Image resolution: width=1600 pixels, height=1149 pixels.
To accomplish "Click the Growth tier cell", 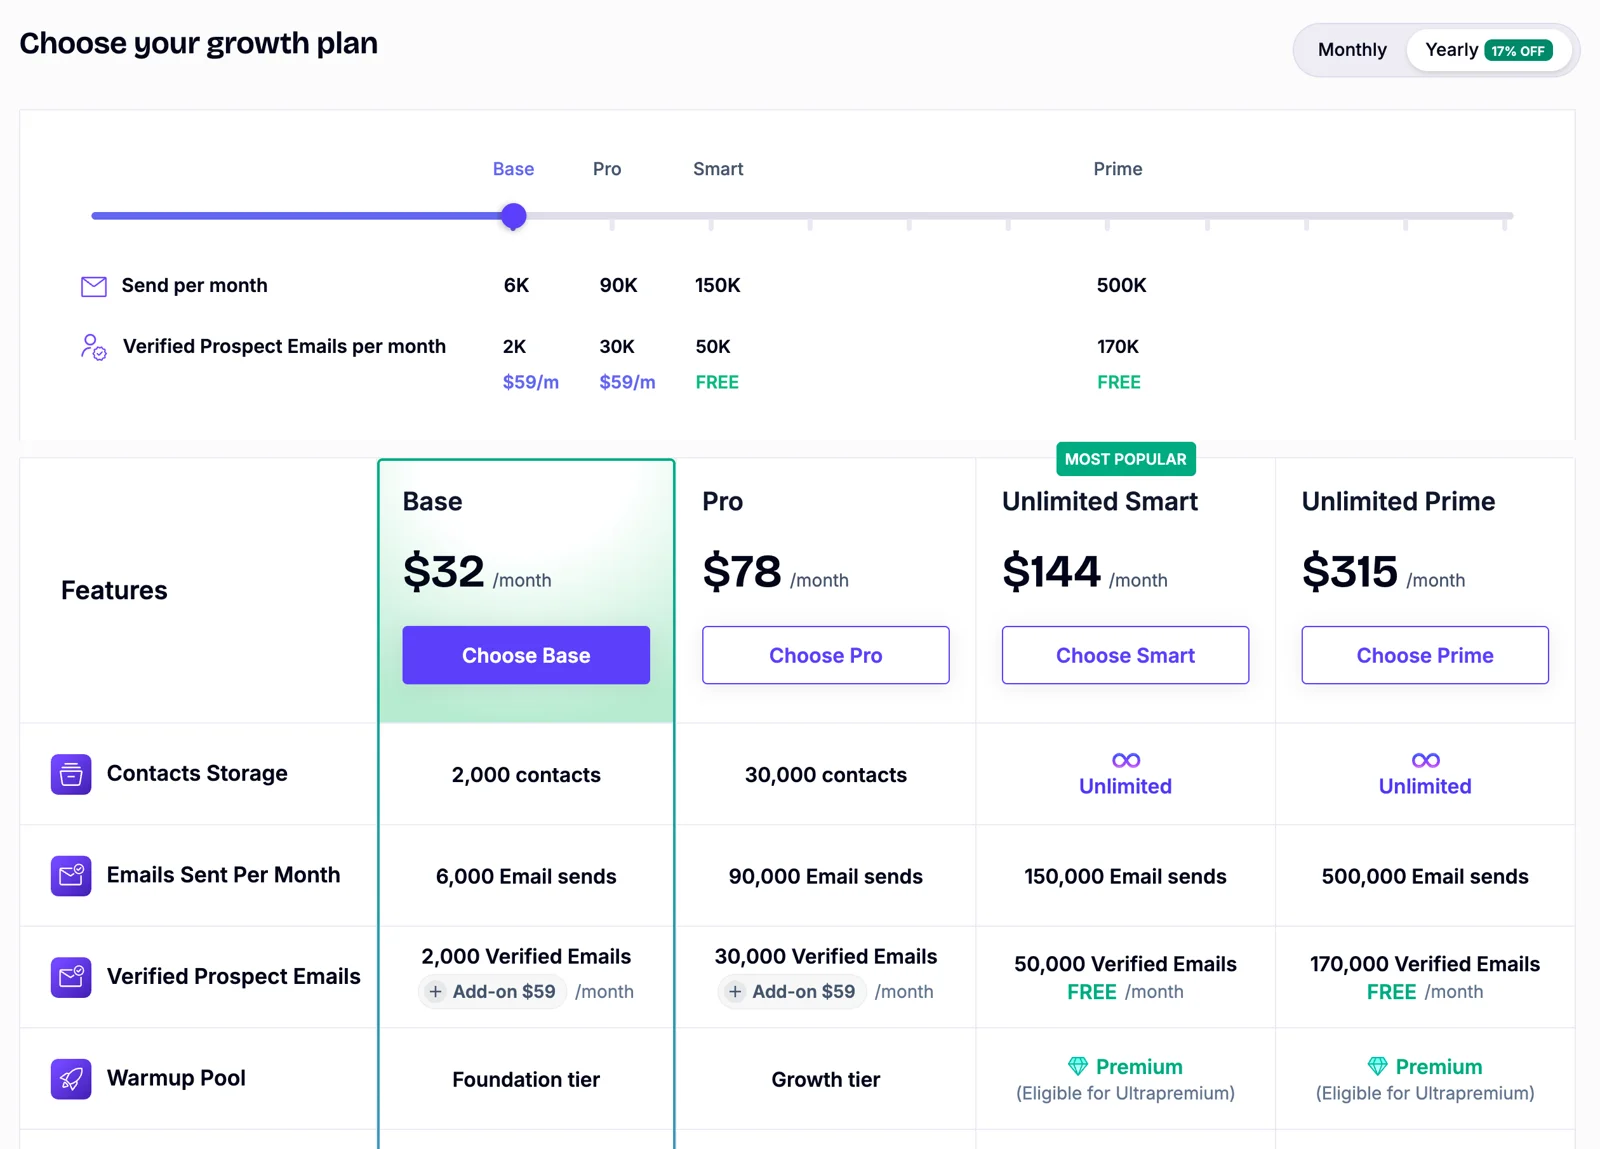I will (826, 1080).
